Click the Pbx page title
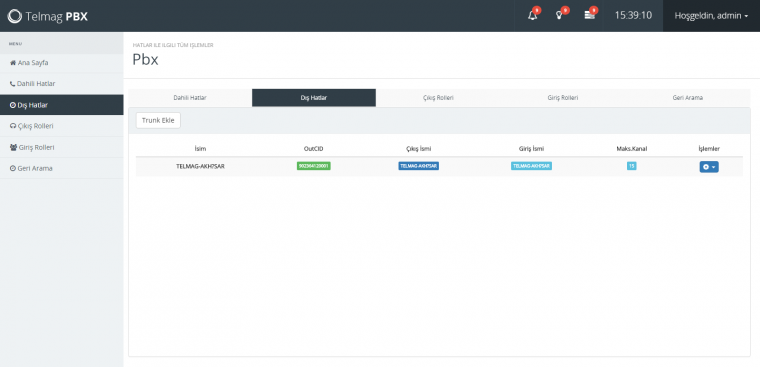Screen dimensions: 760x367 [x=145, y=59]
